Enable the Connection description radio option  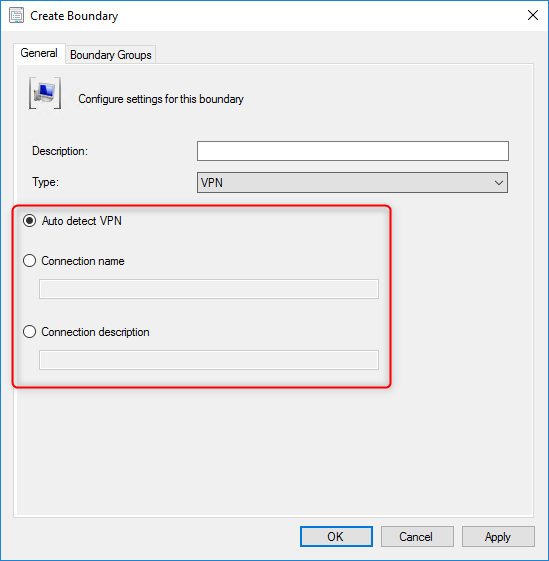click(x=29, y=332)
